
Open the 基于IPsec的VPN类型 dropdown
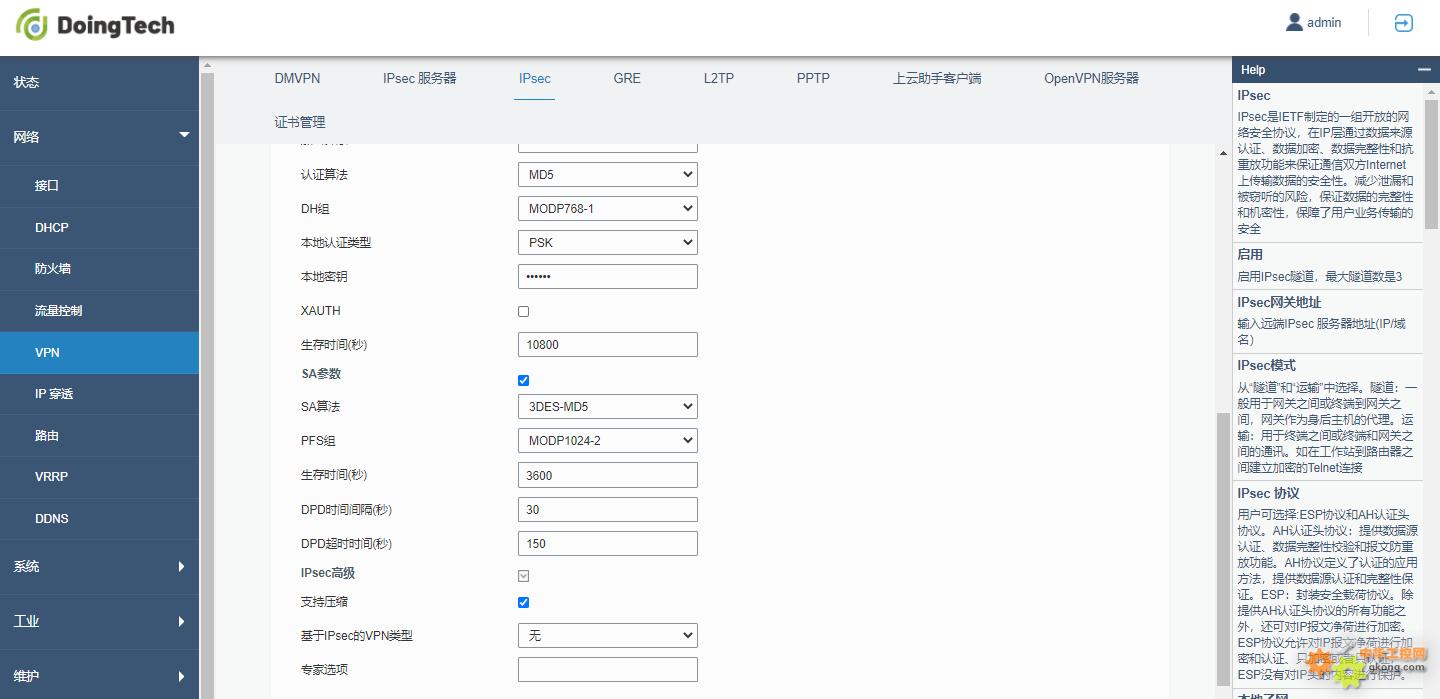[608, 636]
